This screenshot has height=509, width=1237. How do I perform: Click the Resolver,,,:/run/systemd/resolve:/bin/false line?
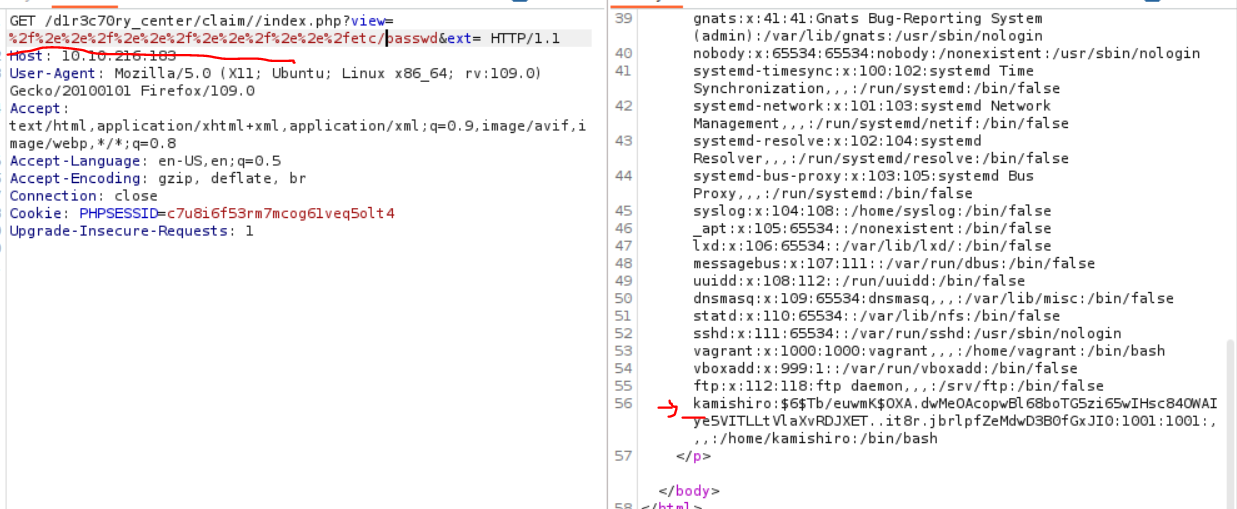(880, 158)
